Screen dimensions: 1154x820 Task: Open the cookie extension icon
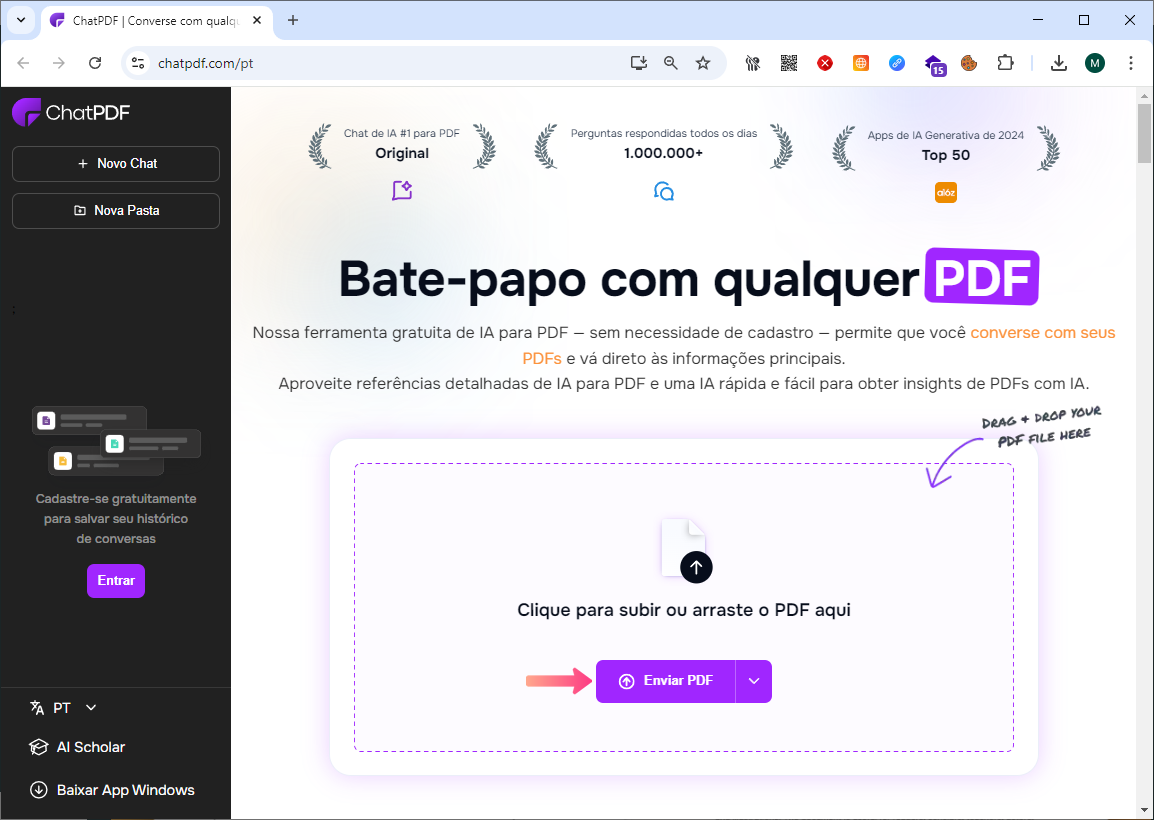pos(969,63)
